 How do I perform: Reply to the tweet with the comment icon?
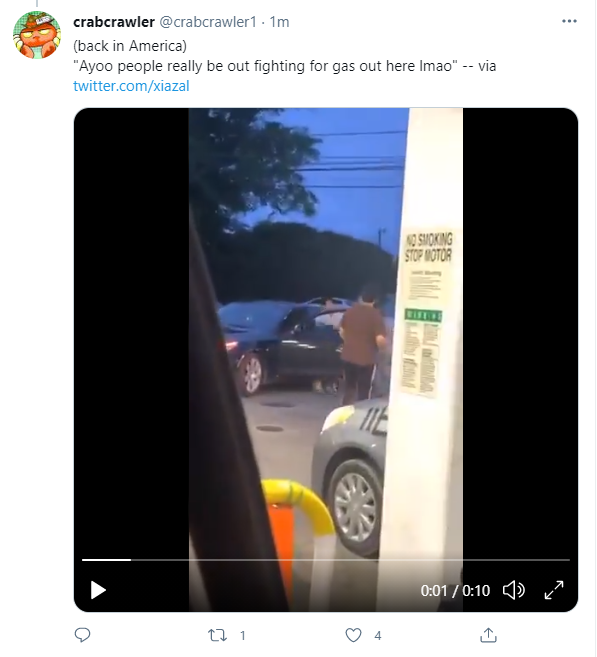(83, 635)
